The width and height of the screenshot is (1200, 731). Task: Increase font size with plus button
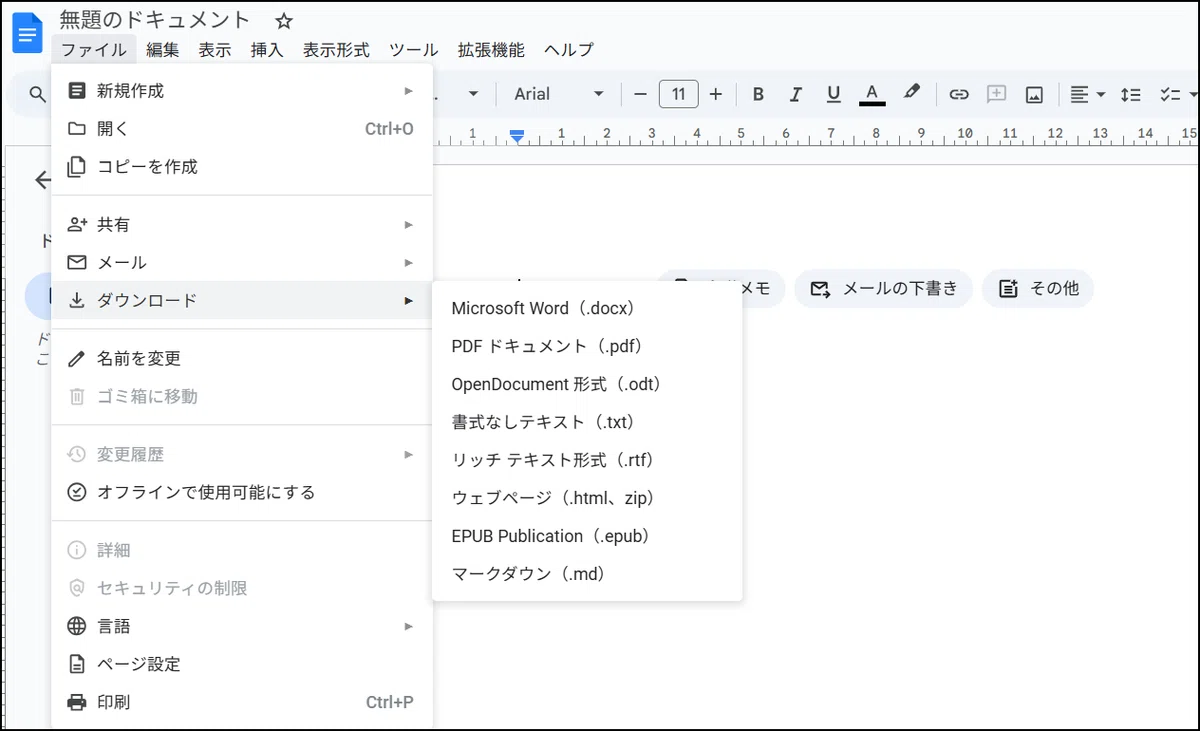pos(715,94)
